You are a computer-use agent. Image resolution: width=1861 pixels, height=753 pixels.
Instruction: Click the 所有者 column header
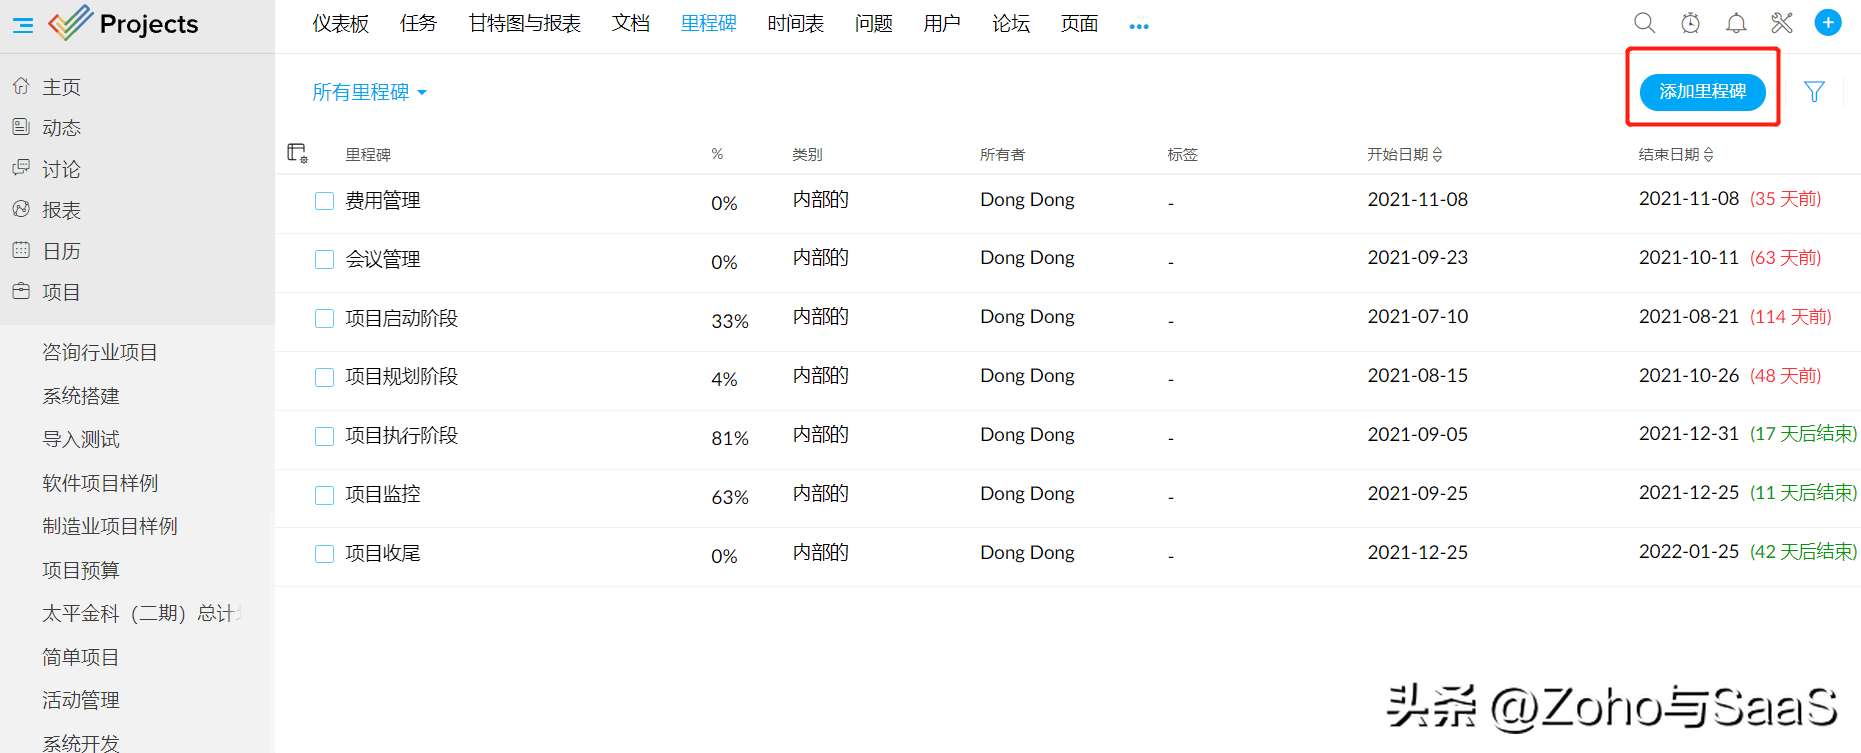pos(1002,154)
